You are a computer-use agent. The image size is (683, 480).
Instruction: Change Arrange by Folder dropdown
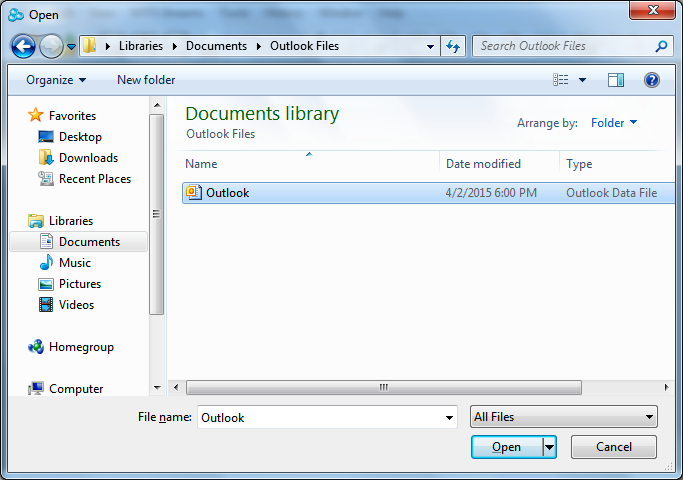tap(614, 123)
